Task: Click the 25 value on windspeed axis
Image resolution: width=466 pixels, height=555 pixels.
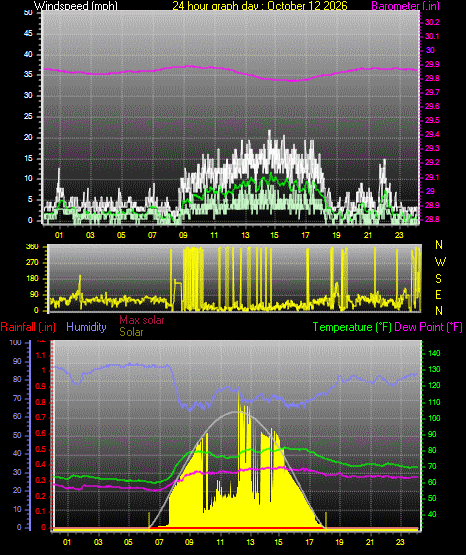Action: [x=28, y=116]
